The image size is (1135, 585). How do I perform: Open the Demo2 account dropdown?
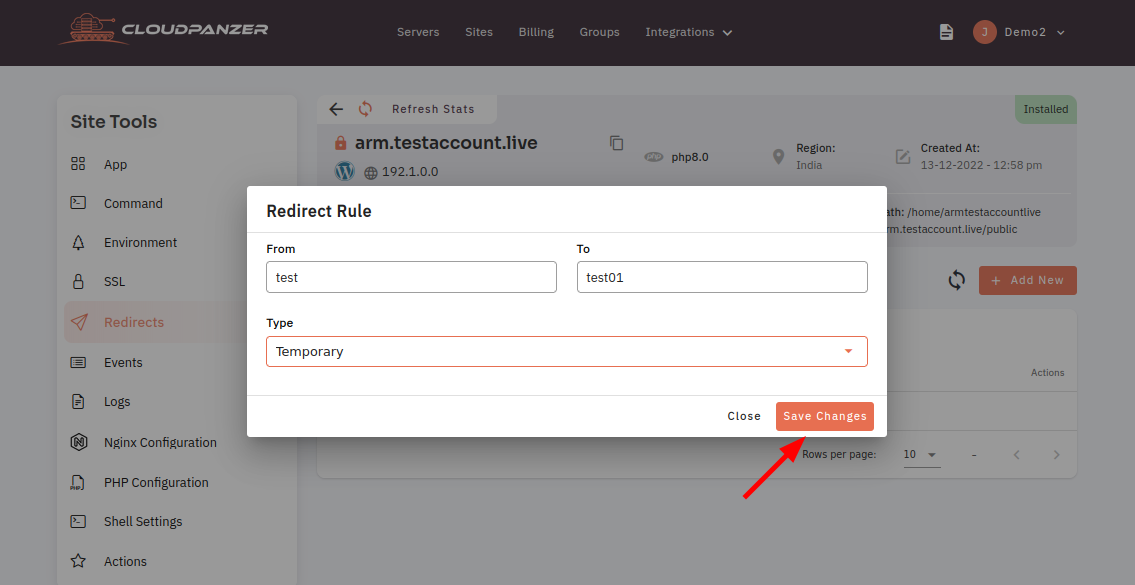[x=1019, y=32]
